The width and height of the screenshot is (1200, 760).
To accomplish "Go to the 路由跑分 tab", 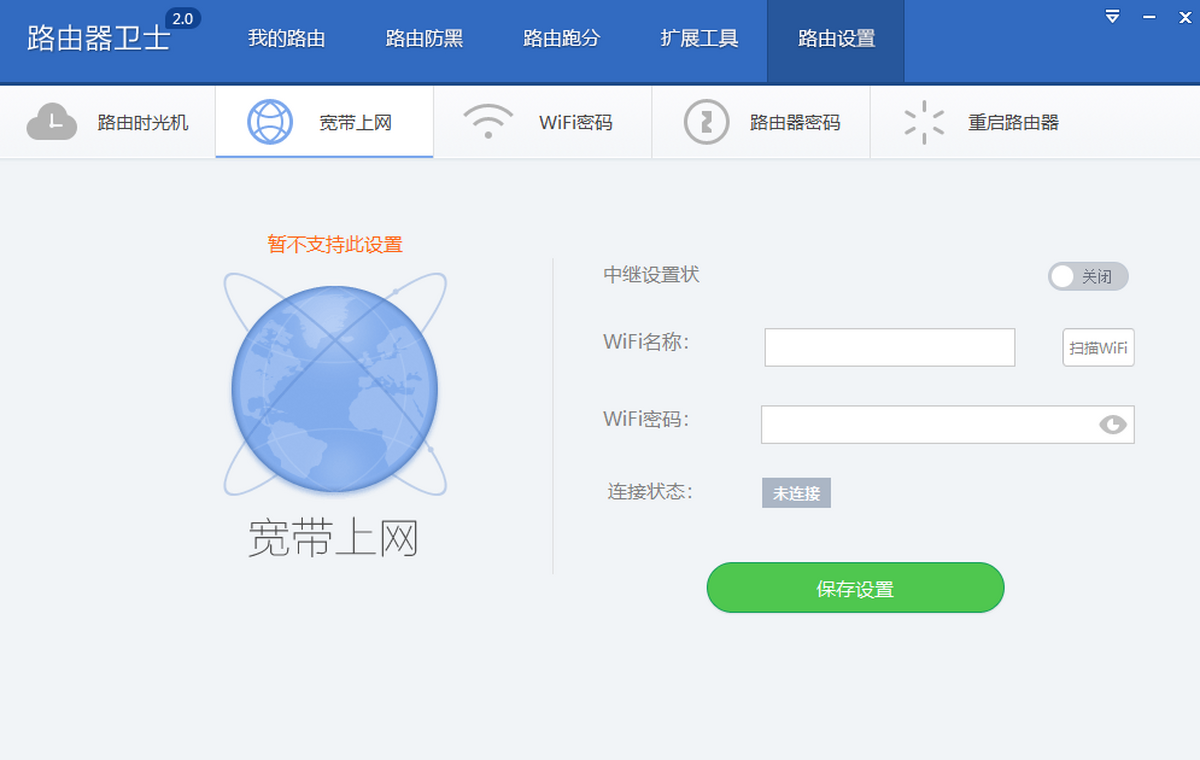I will pos(562,39).
